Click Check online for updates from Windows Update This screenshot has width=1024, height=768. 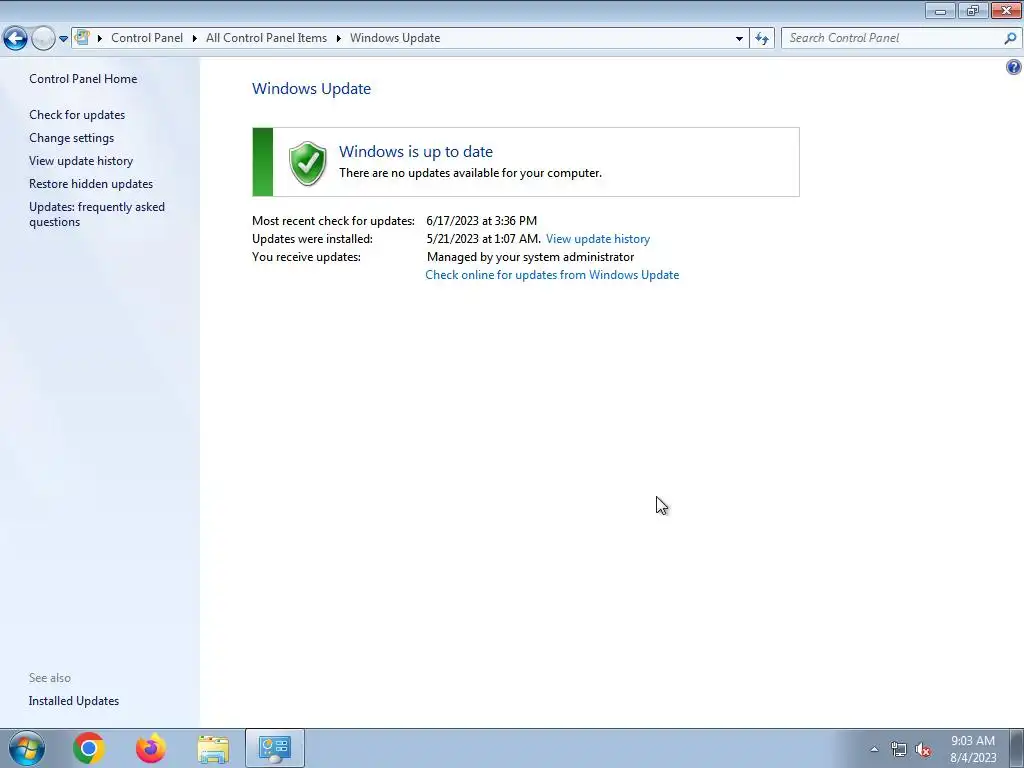[552, 275]
